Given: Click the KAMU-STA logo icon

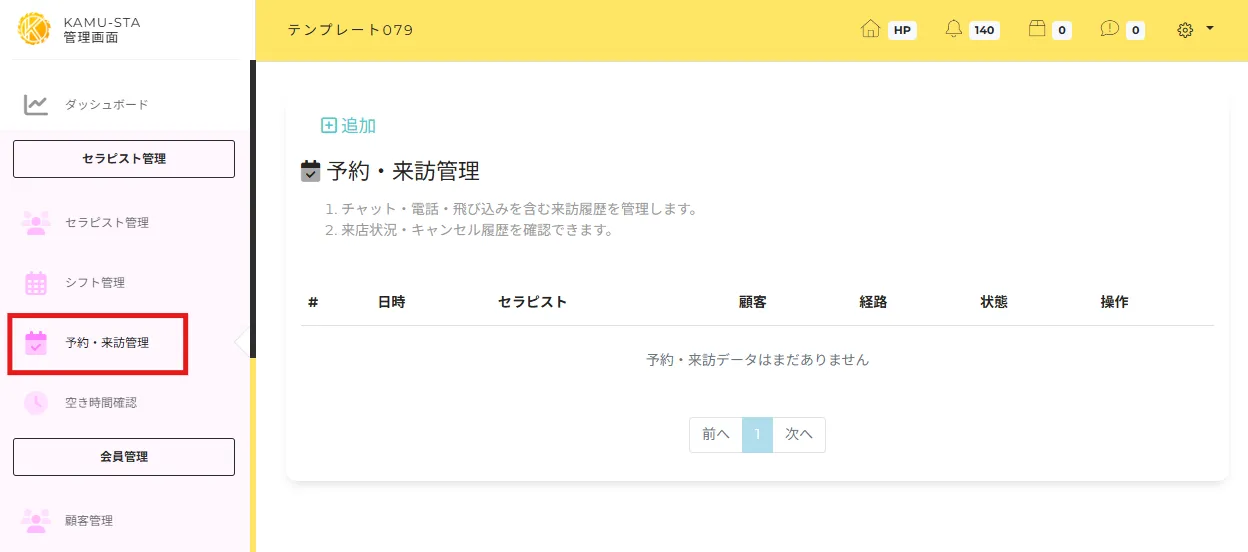Looking at the screenshot, I should coord(34,29).
